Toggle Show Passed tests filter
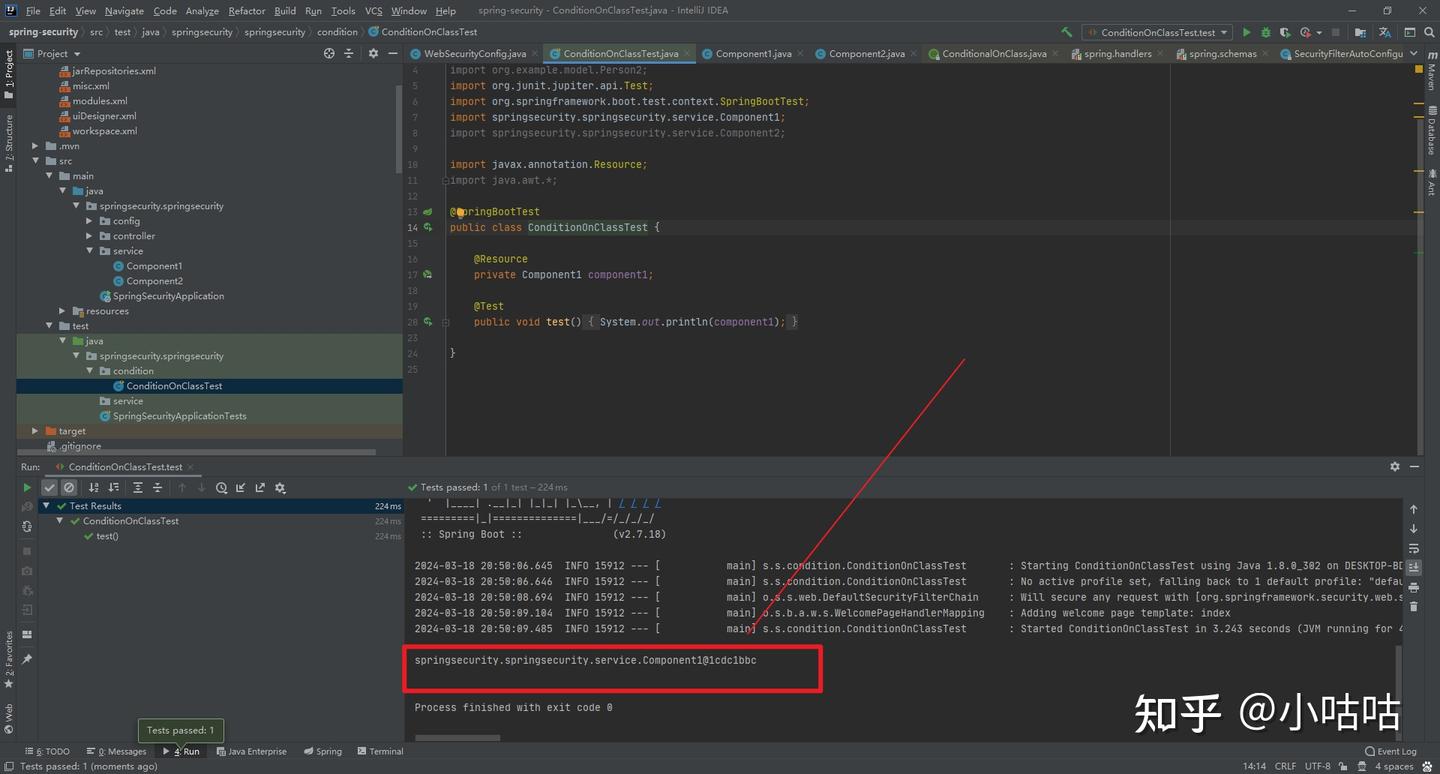This screenshot has height=774, width=1440. [x=49, y=488]
